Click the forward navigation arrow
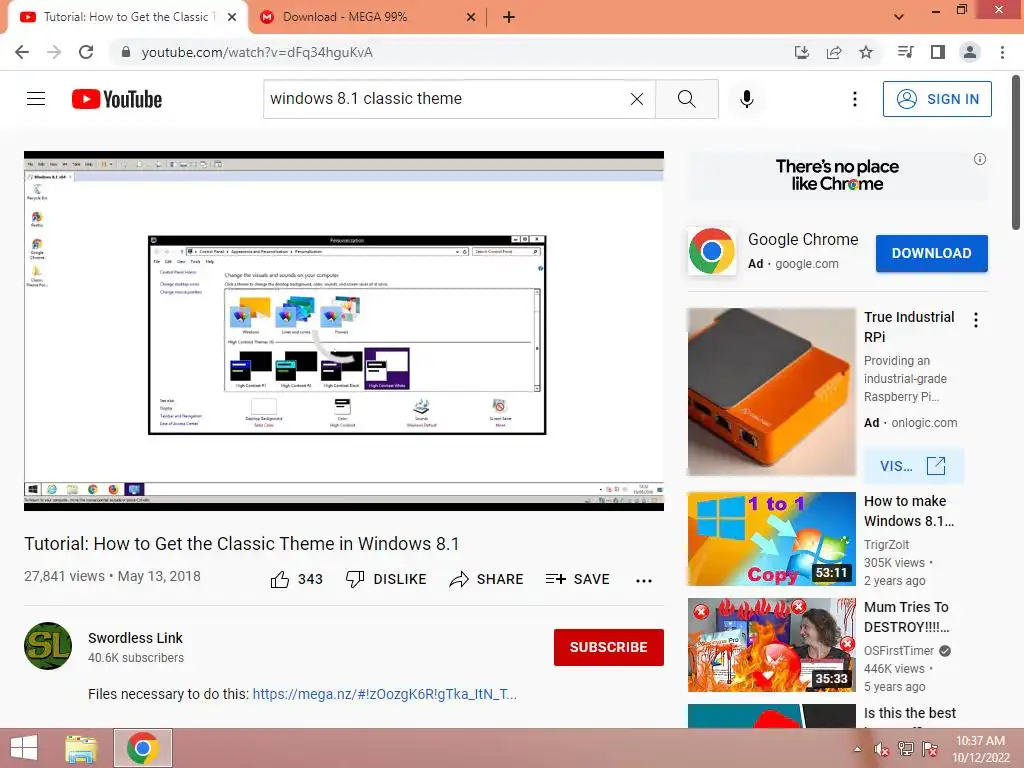The height and width of the screenshot is (768, 1024). 54,52
